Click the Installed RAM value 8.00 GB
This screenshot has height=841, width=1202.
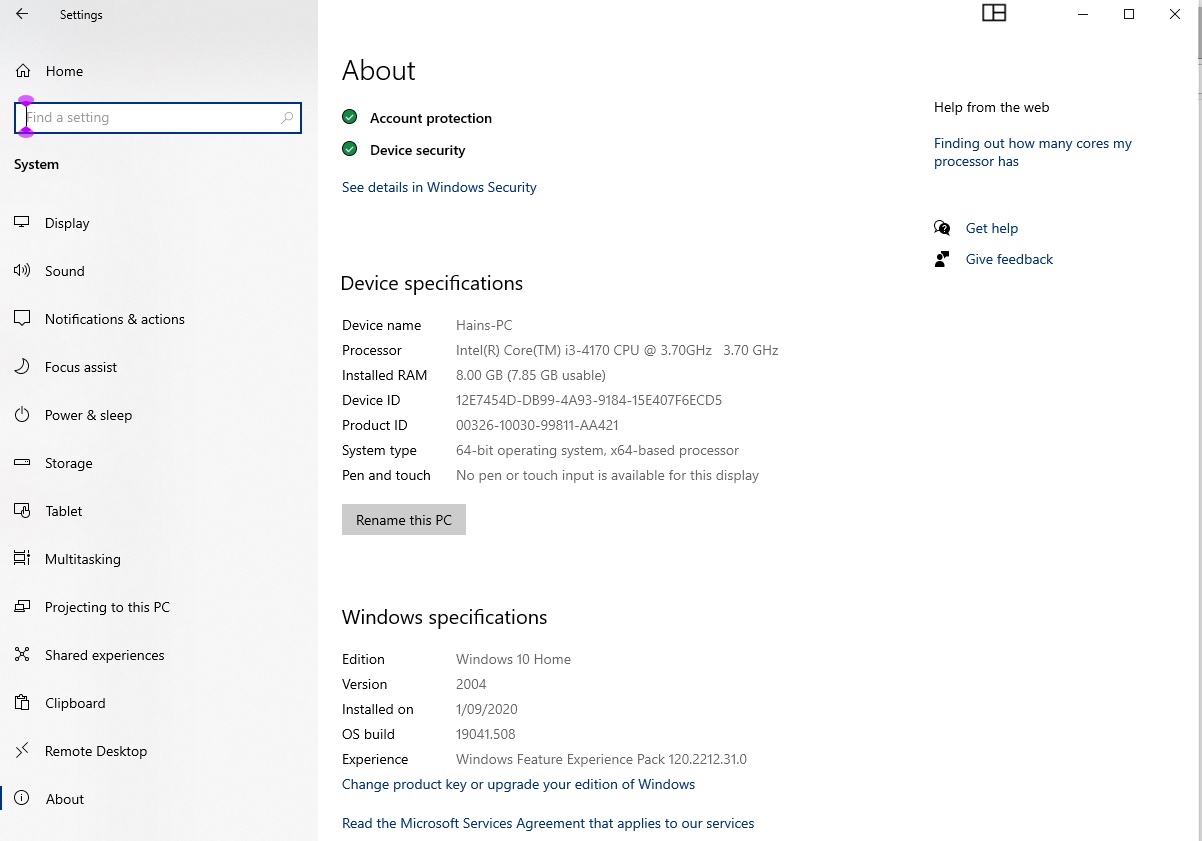pos(531,375)
